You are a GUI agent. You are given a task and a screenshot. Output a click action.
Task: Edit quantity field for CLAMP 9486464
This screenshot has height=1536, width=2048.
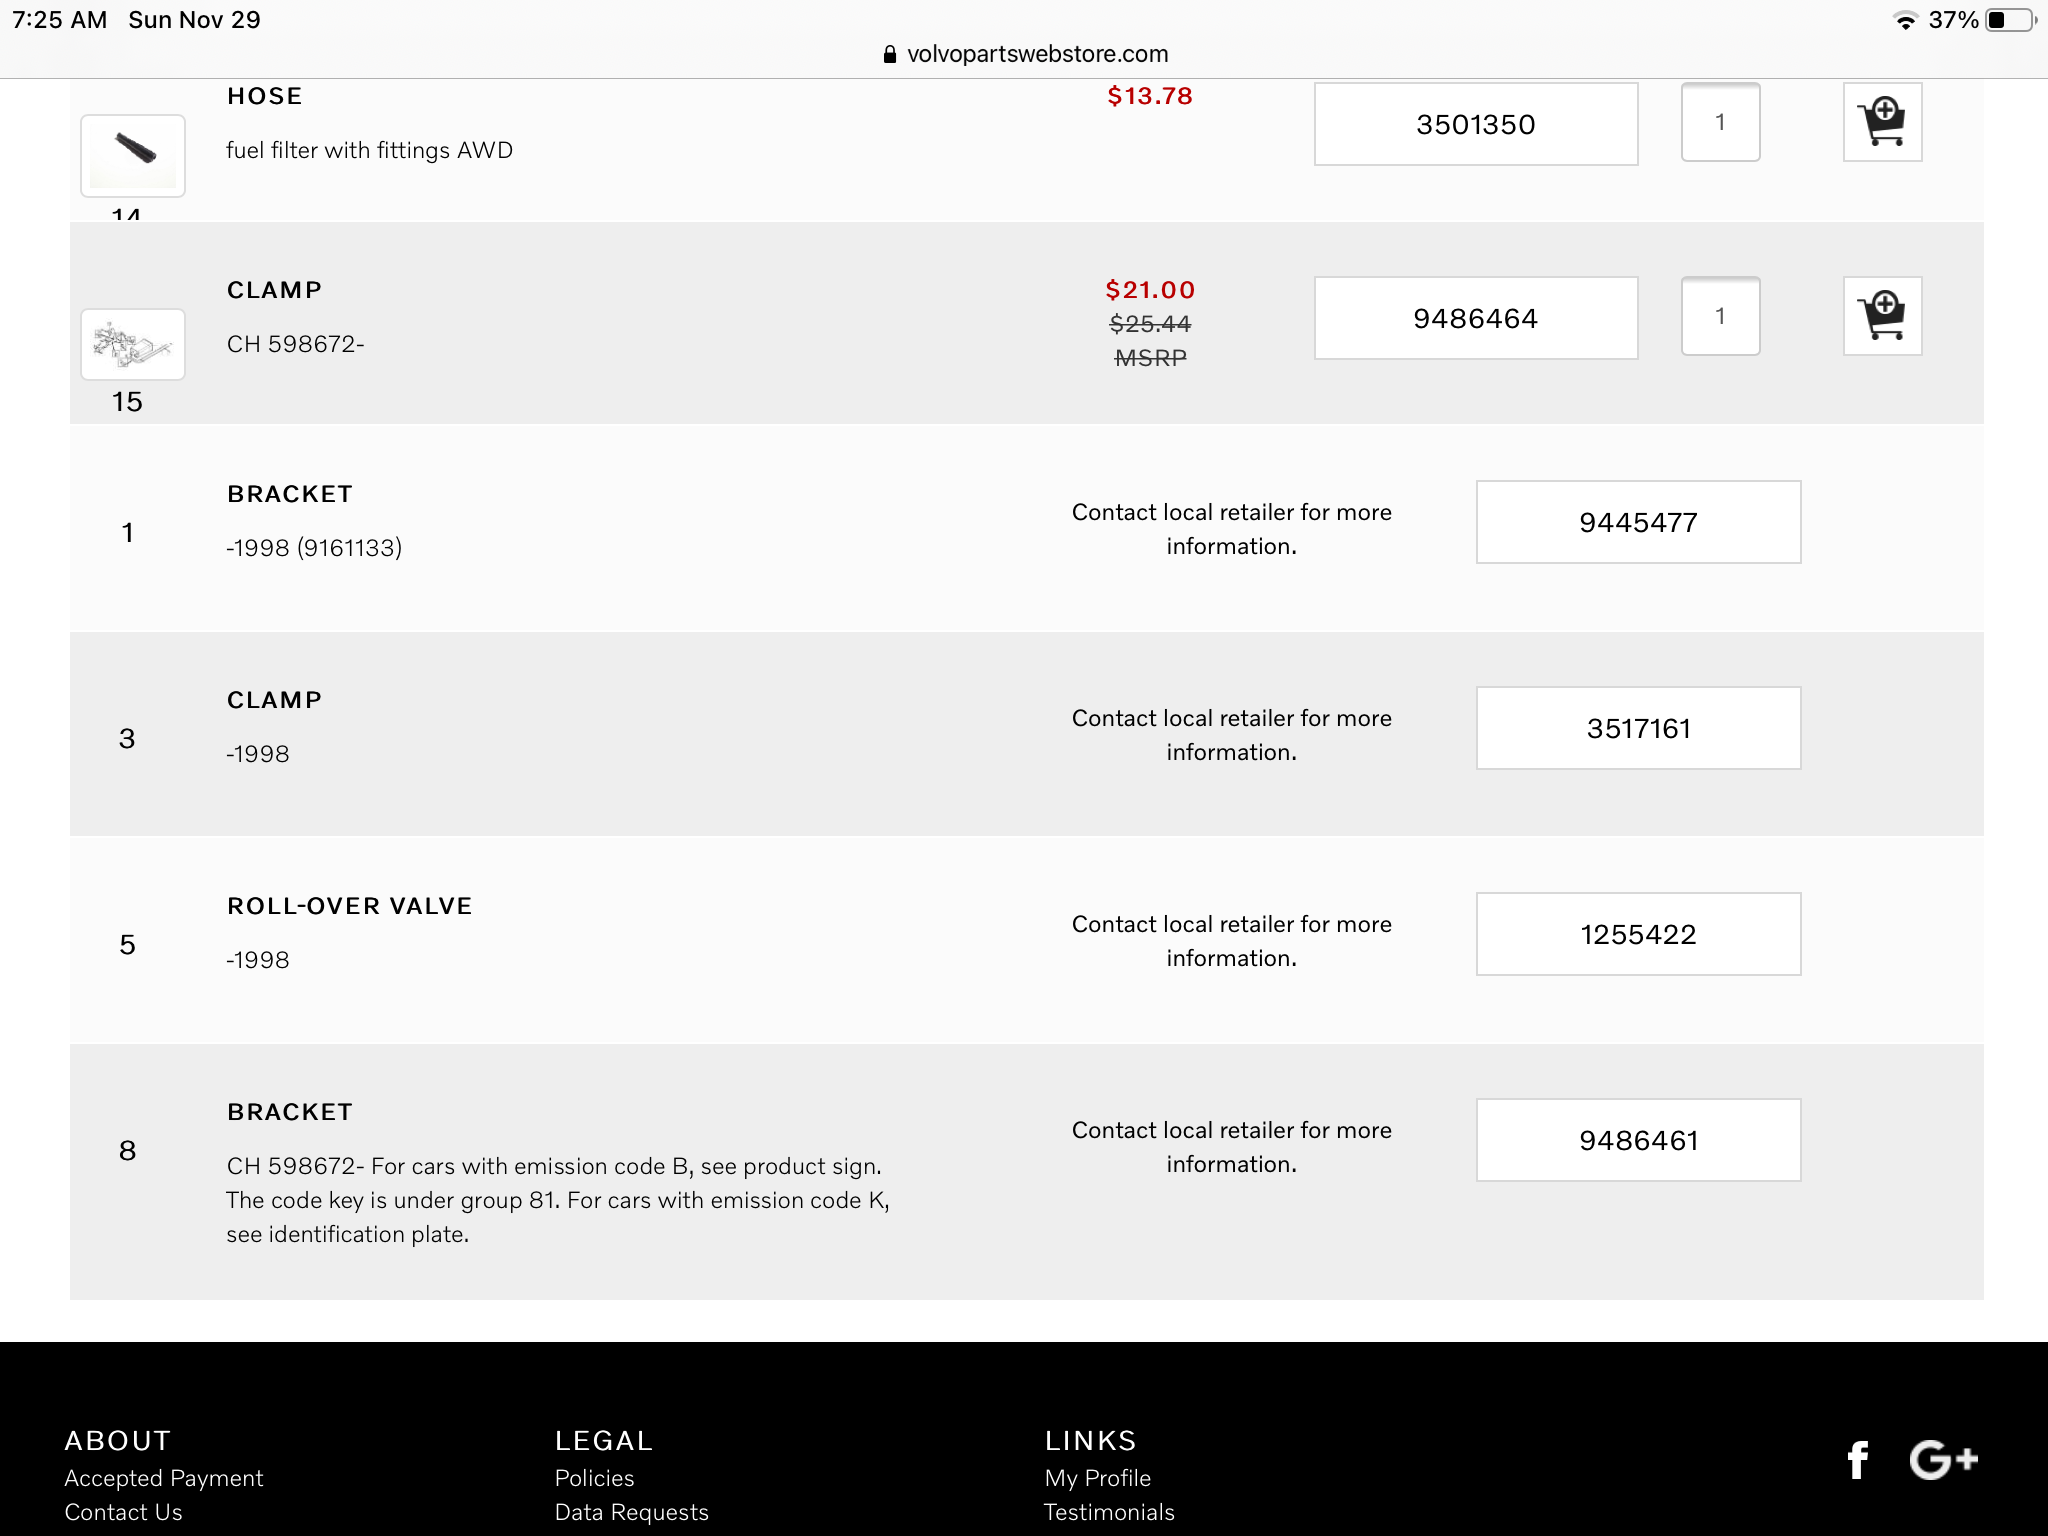pos(1720,317)
